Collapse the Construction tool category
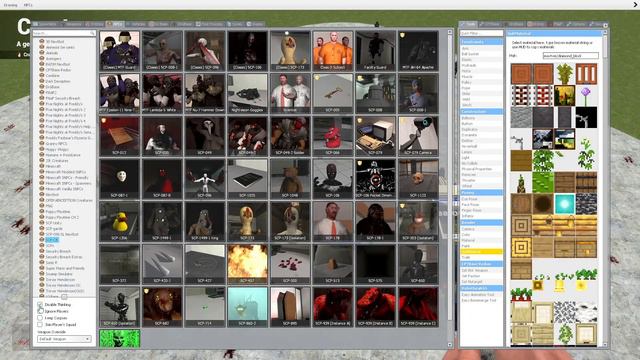The height and width of the screenshot is (360, 640). pos(482,111)
